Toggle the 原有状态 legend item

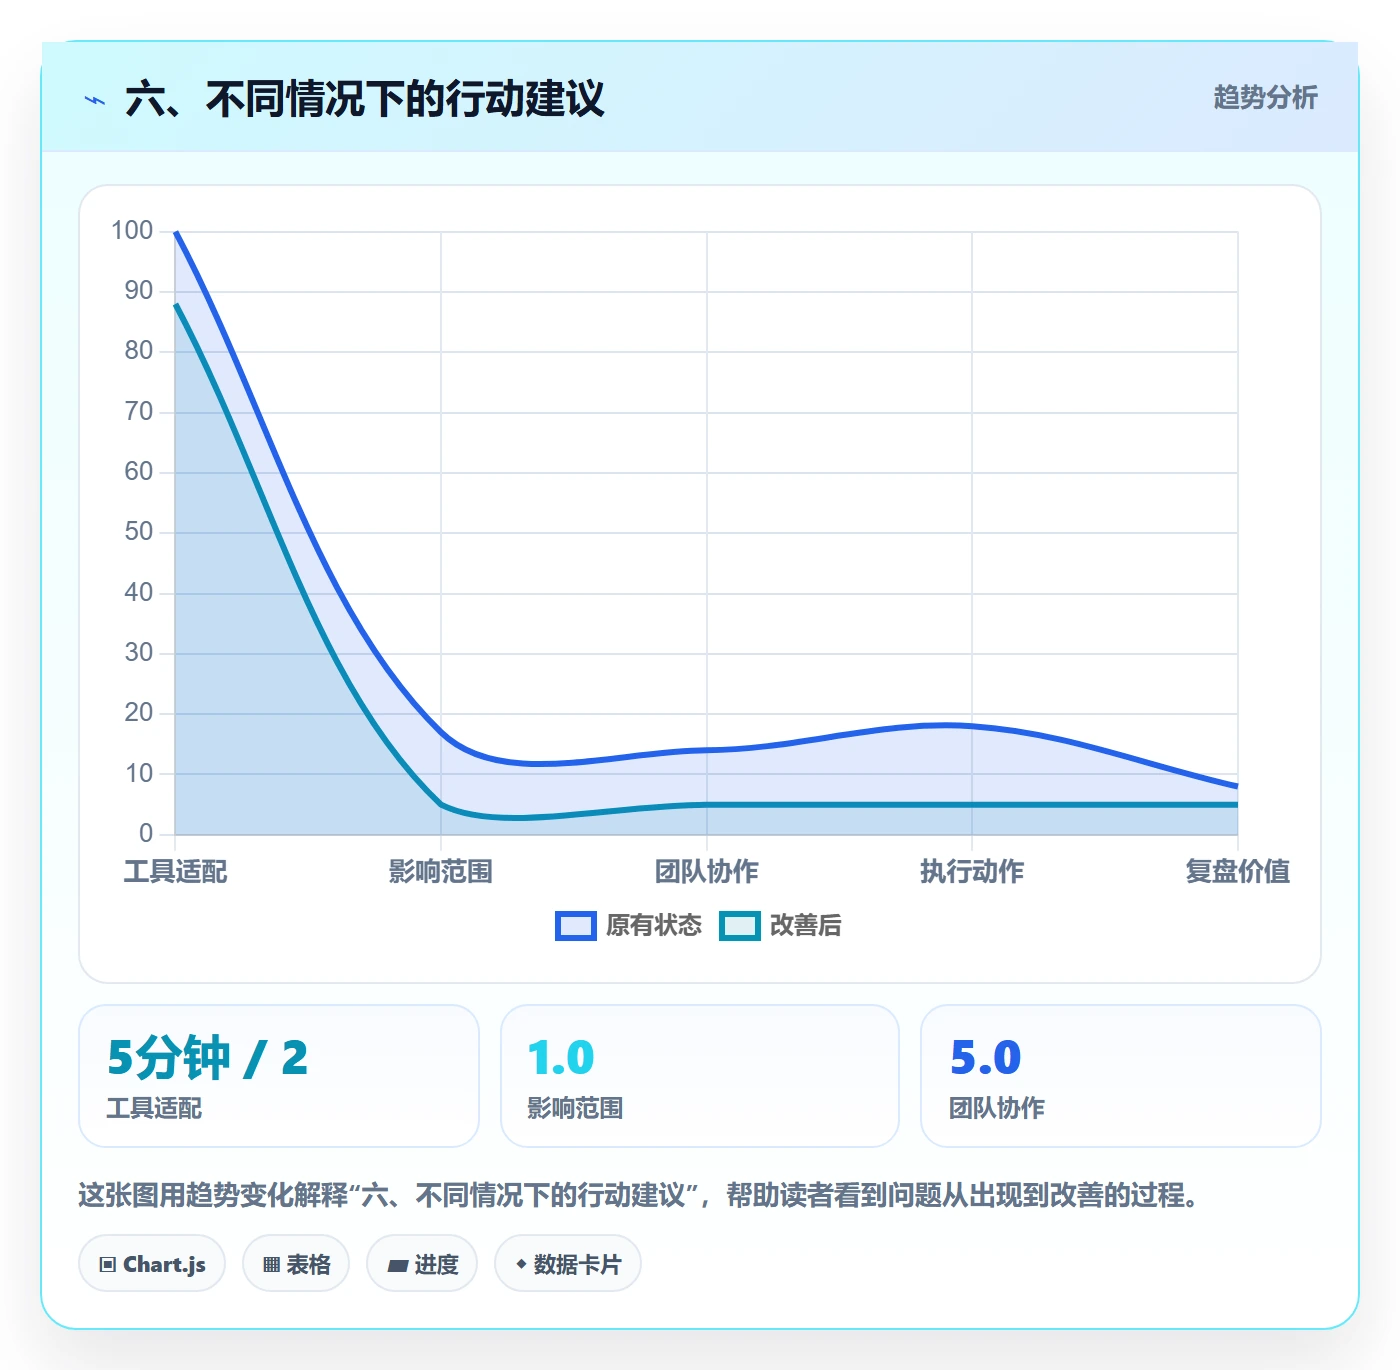pyautogui.click(x=629, y=926)
